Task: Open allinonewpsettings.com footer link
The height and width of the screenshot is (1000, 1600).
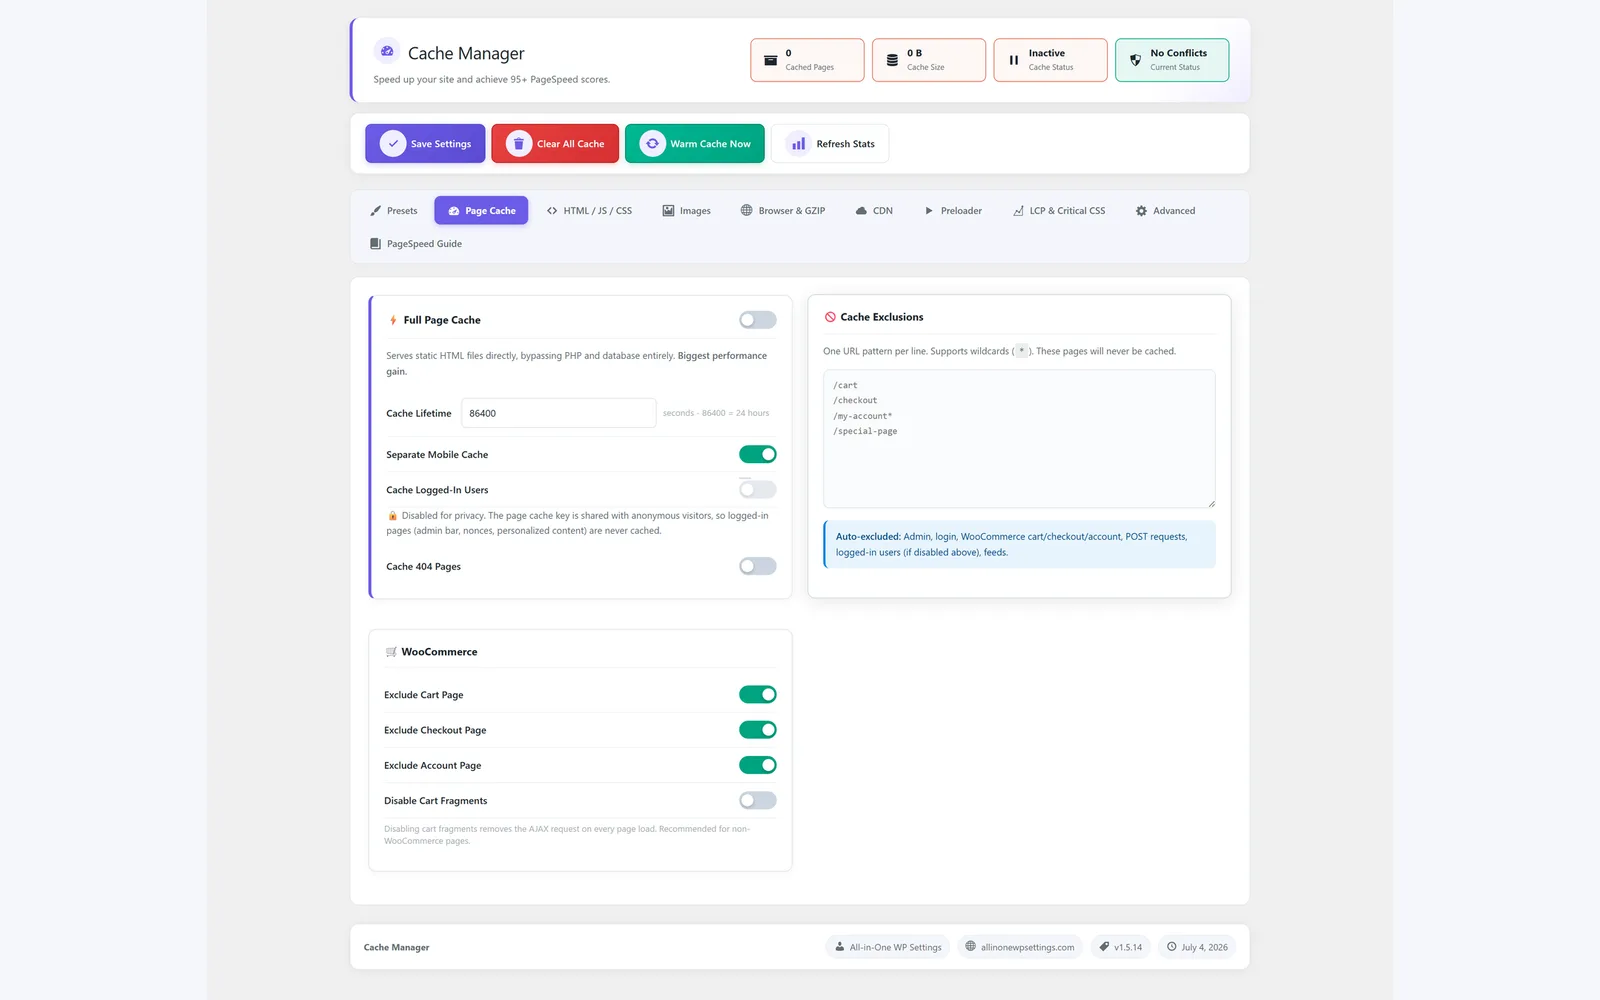Action: click(1020, 947)
